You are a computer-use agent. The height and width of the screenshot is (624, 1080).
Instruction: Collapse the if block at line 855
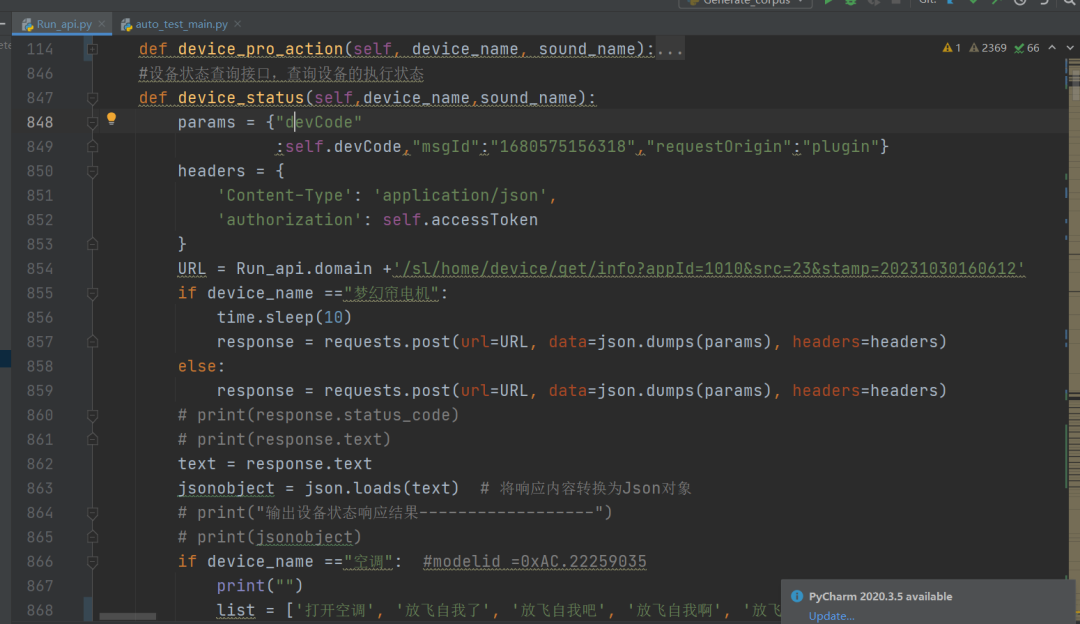tap(92, 293)
